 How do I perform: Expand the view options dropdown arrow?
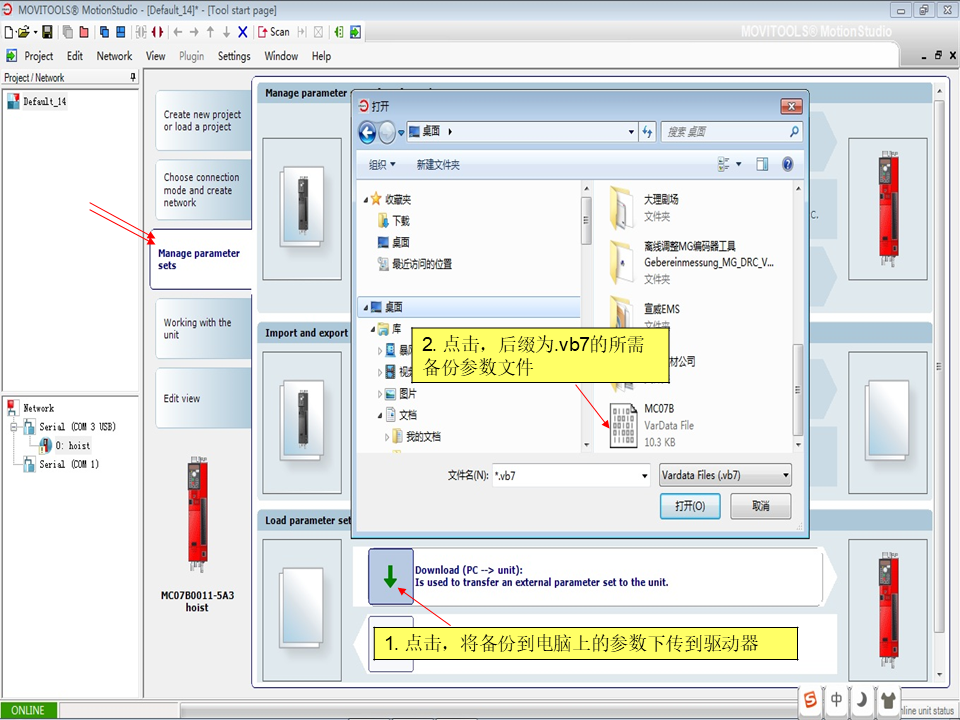(739, 164)
